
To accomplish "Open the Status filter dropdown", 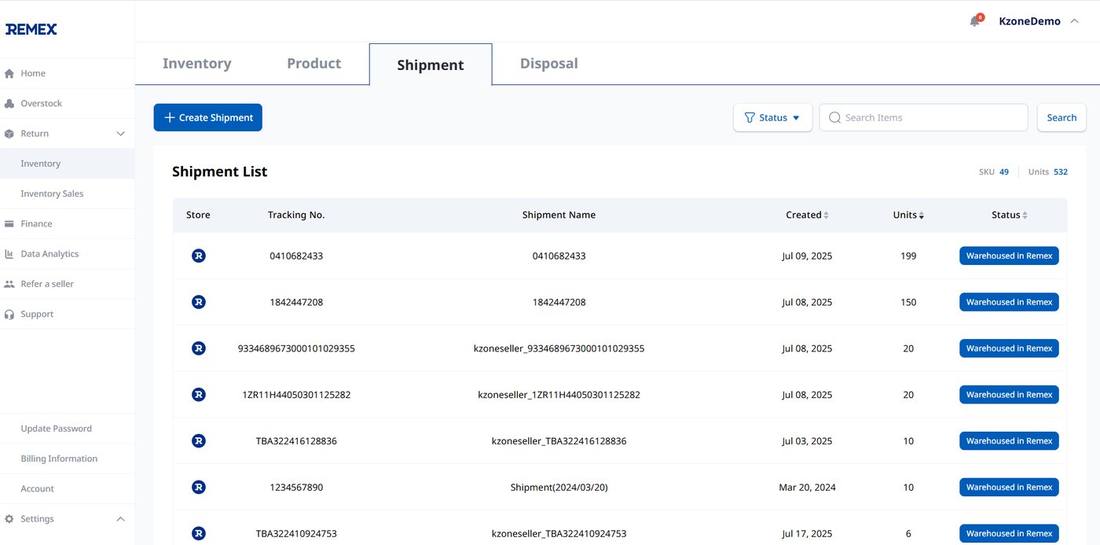I will (772, 118).
